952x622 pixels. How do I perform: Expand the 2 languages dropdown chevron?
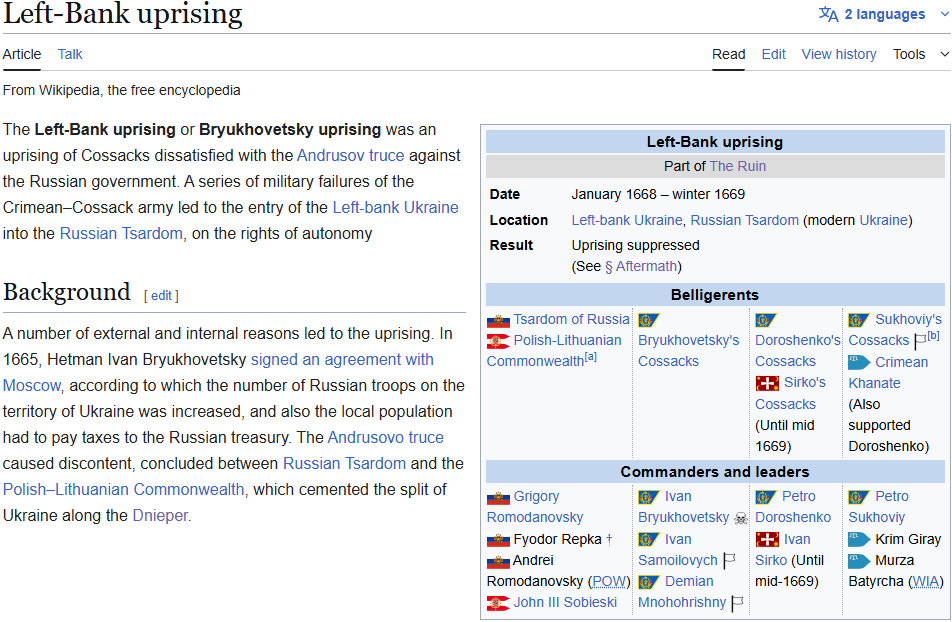[945, 14]
